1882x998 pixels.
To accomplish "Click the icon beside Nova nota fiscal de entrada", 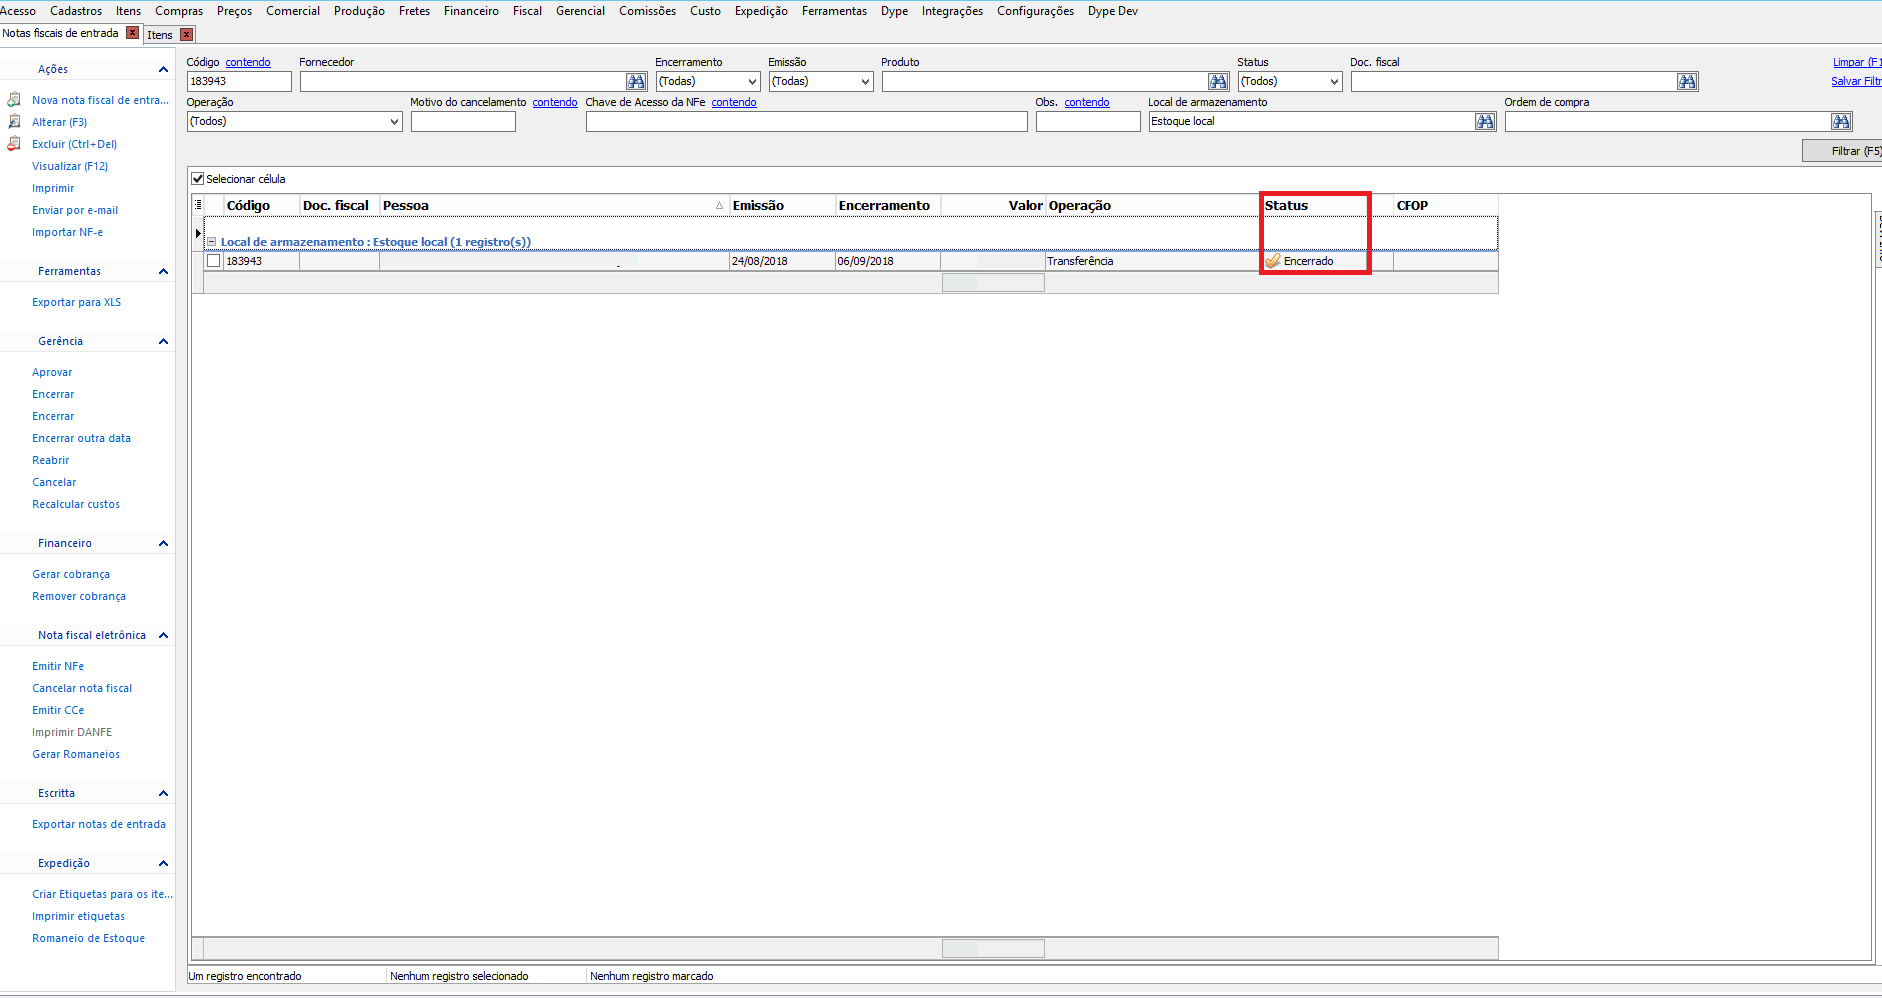I will click(14, 100).
